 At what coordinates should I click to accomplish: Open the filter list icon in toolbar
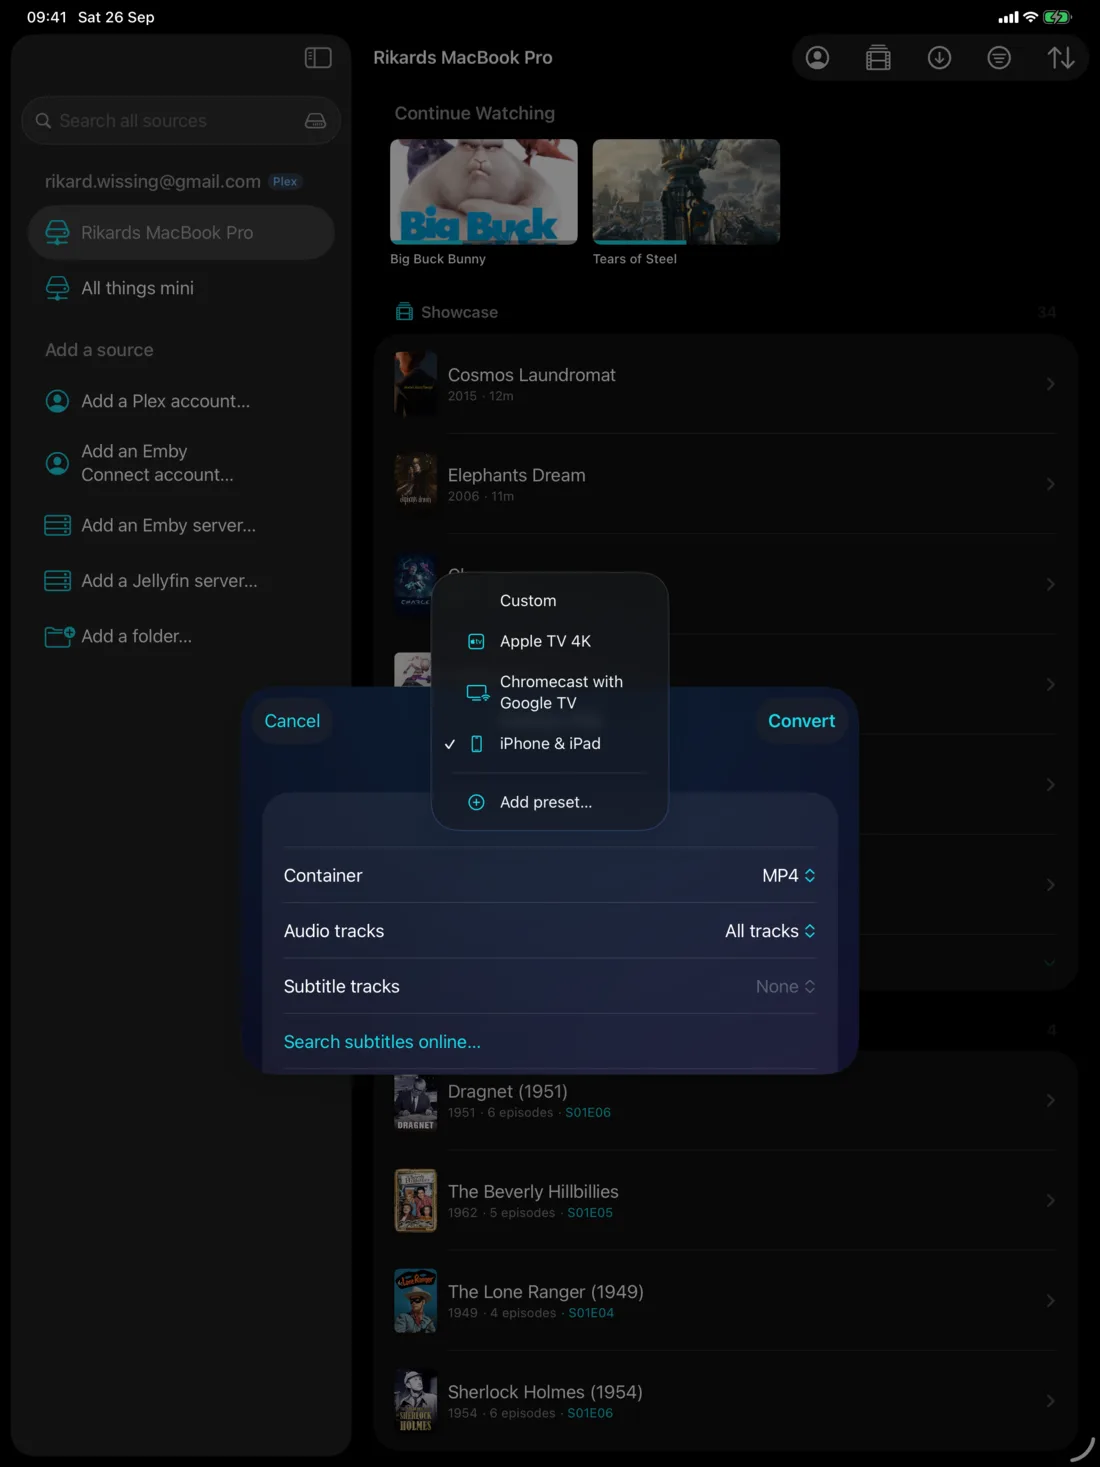click(x=999, y=58)
